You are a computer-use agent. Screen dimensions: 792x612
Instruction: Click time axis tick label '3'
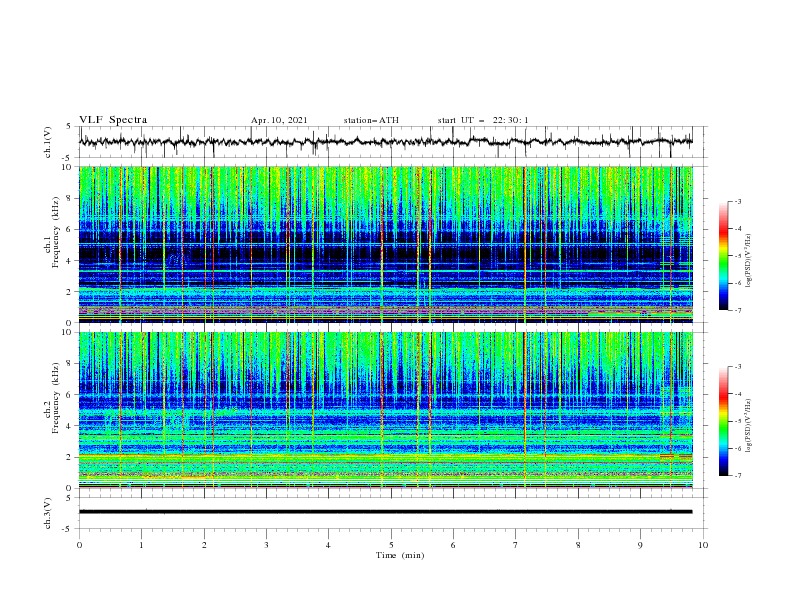point(266,545)
